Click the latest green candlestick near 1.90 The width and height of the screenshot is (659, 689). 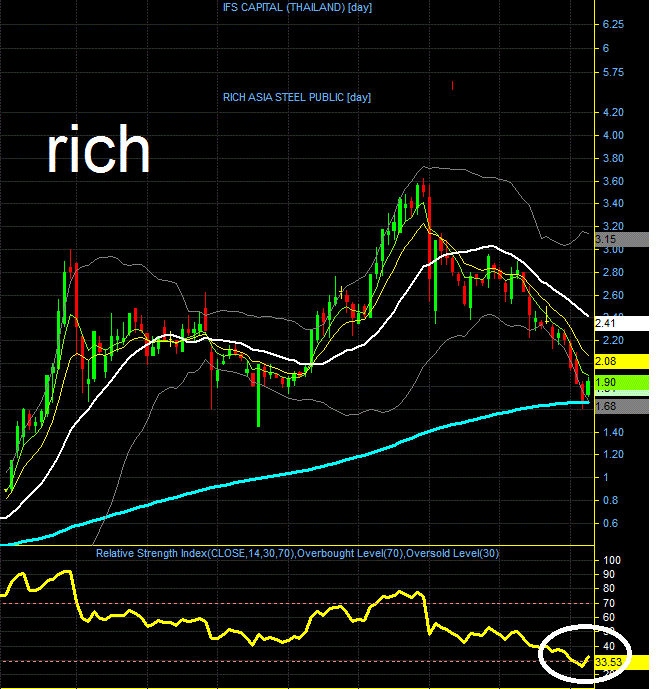(588, 388)
